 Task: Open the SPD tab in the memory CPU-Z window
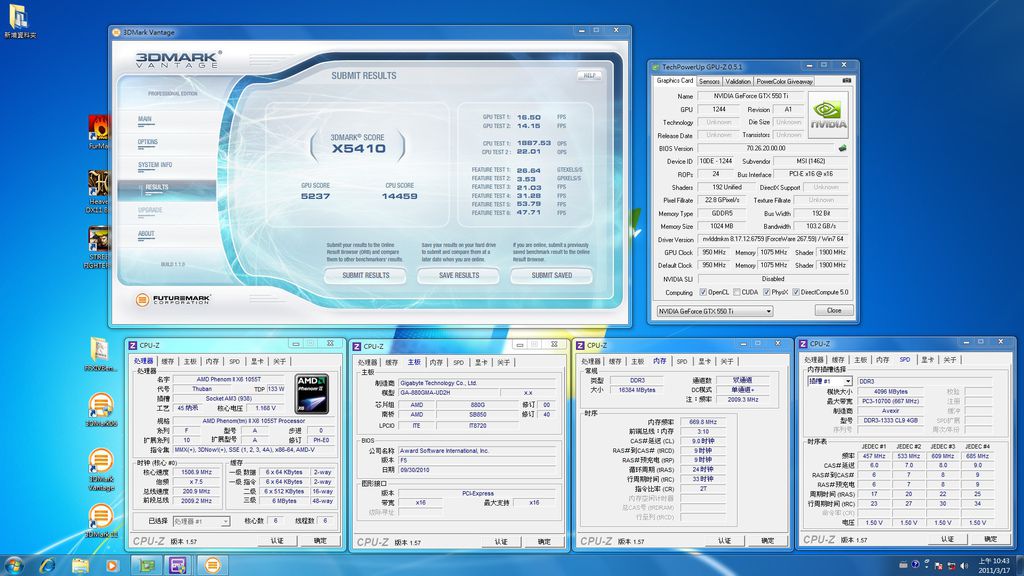(682, 361)
